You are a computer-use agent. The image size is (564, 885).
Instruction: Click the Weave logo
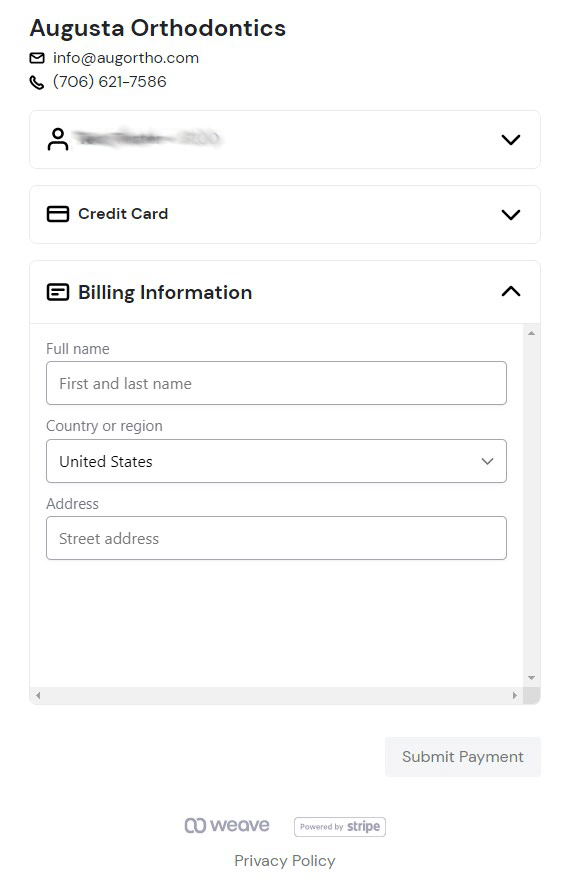[x=227, y=826]
